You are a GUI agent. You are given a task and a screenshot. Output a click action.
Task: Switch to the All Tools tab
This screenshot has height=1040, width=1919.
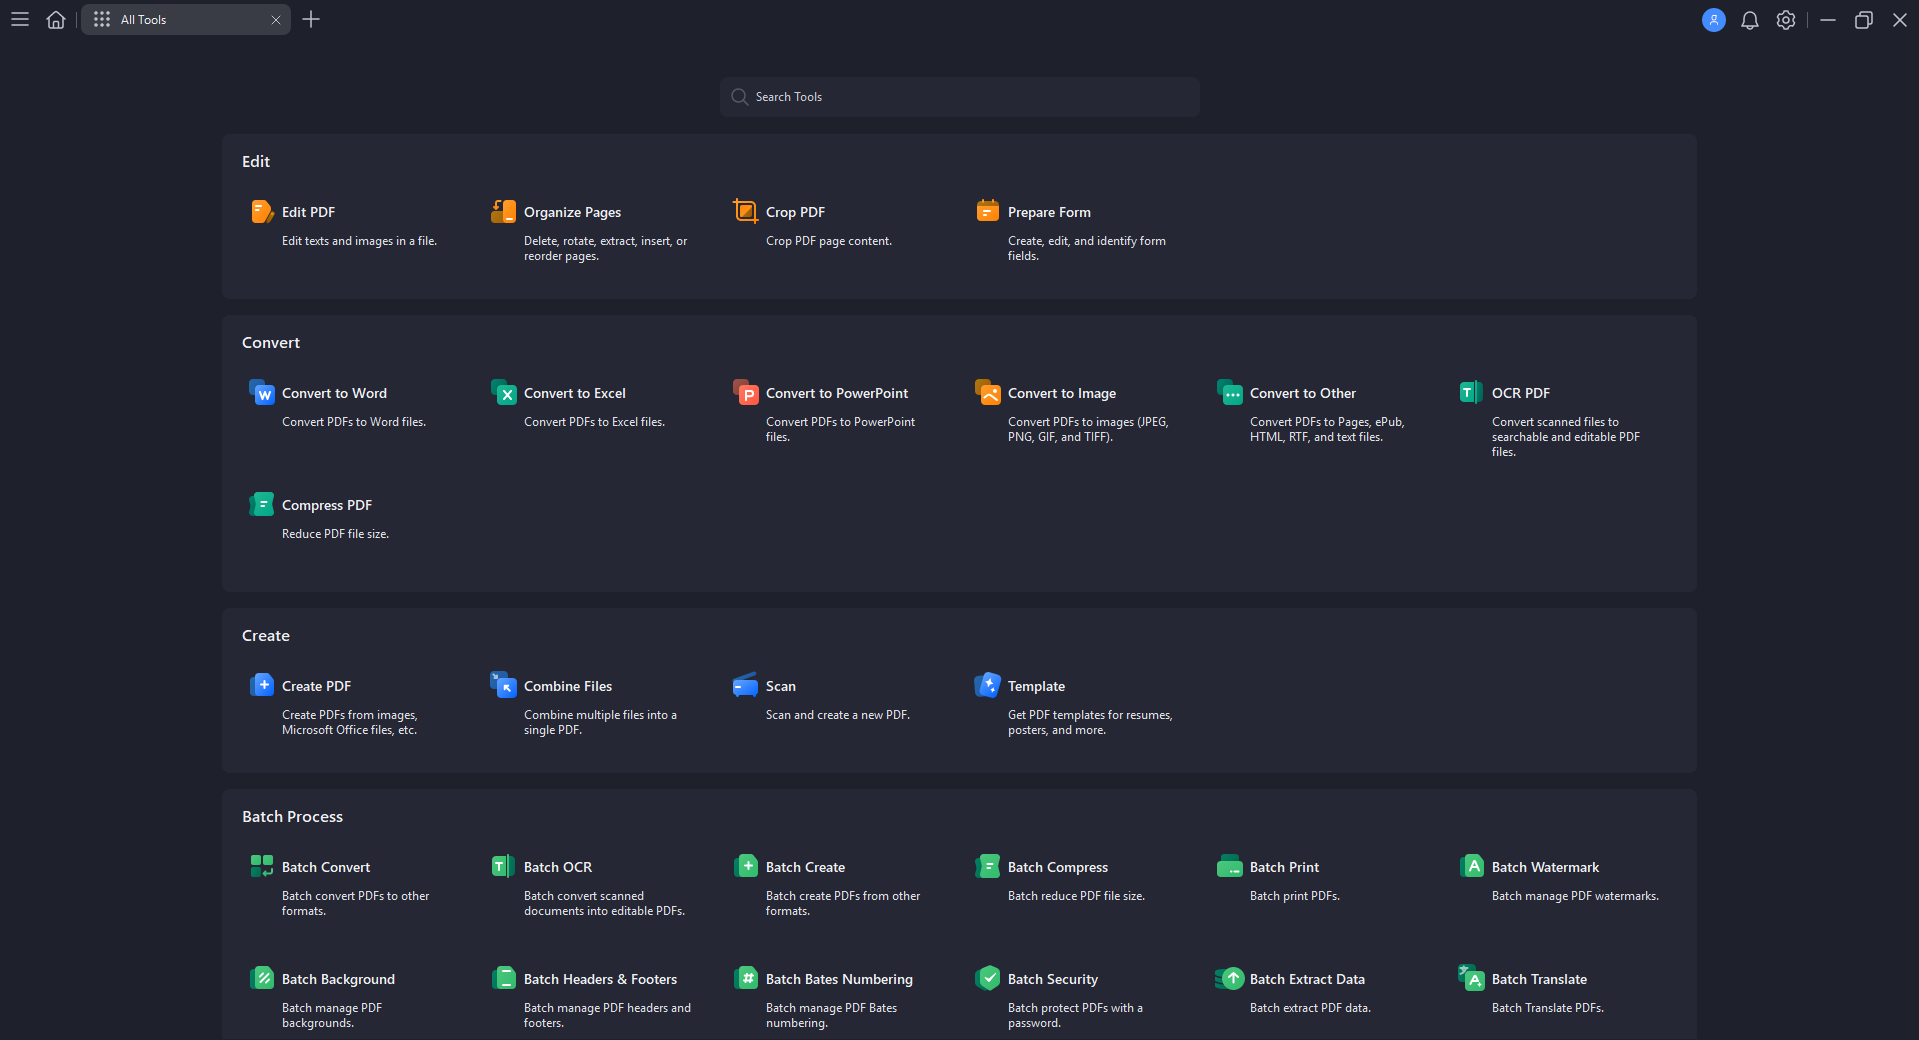click(186, 20)
